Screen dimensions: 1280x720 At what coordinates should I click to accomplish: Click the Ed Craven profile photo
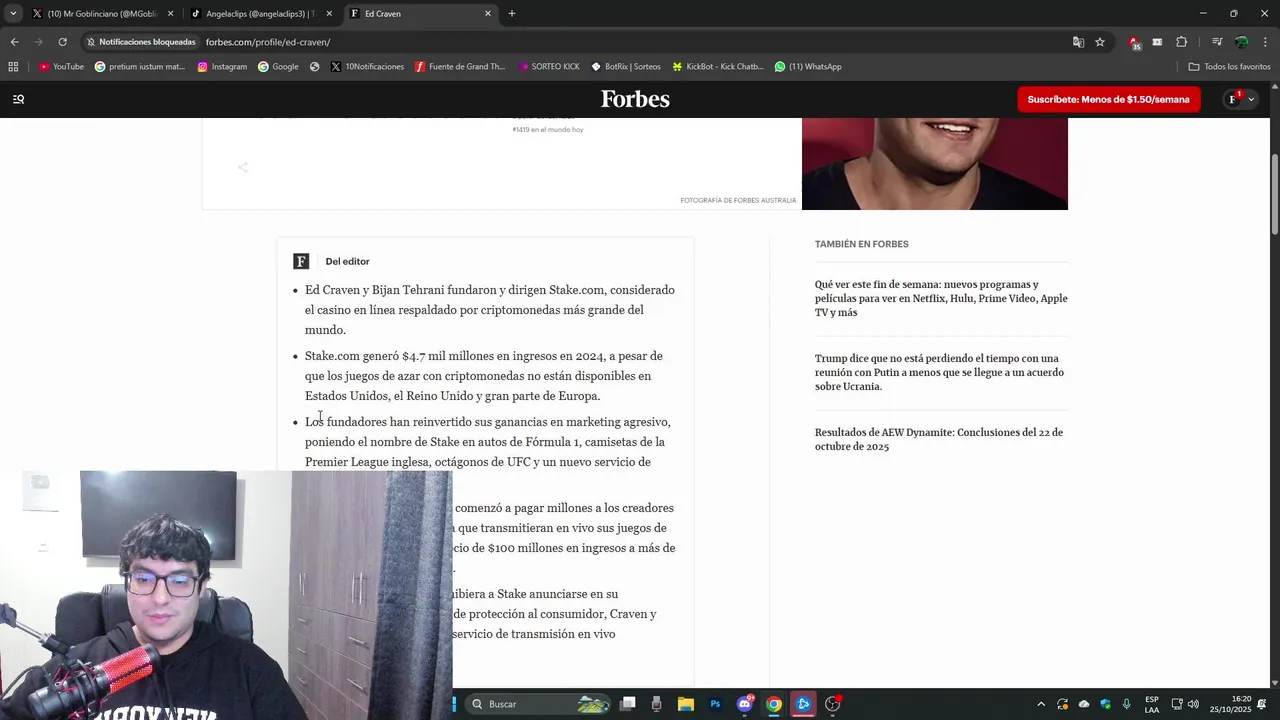click(x=935, y=164)
